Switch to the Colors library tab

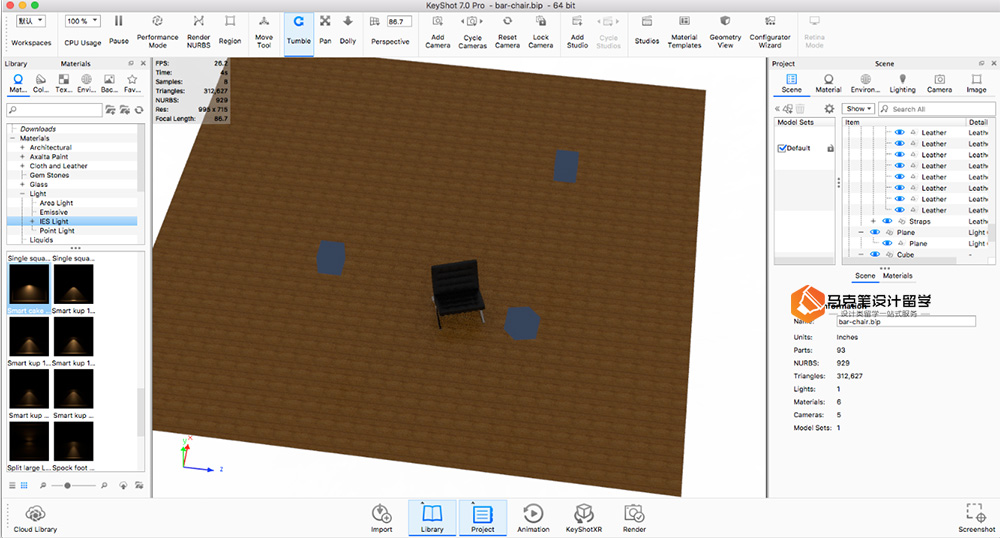point(41,84)
